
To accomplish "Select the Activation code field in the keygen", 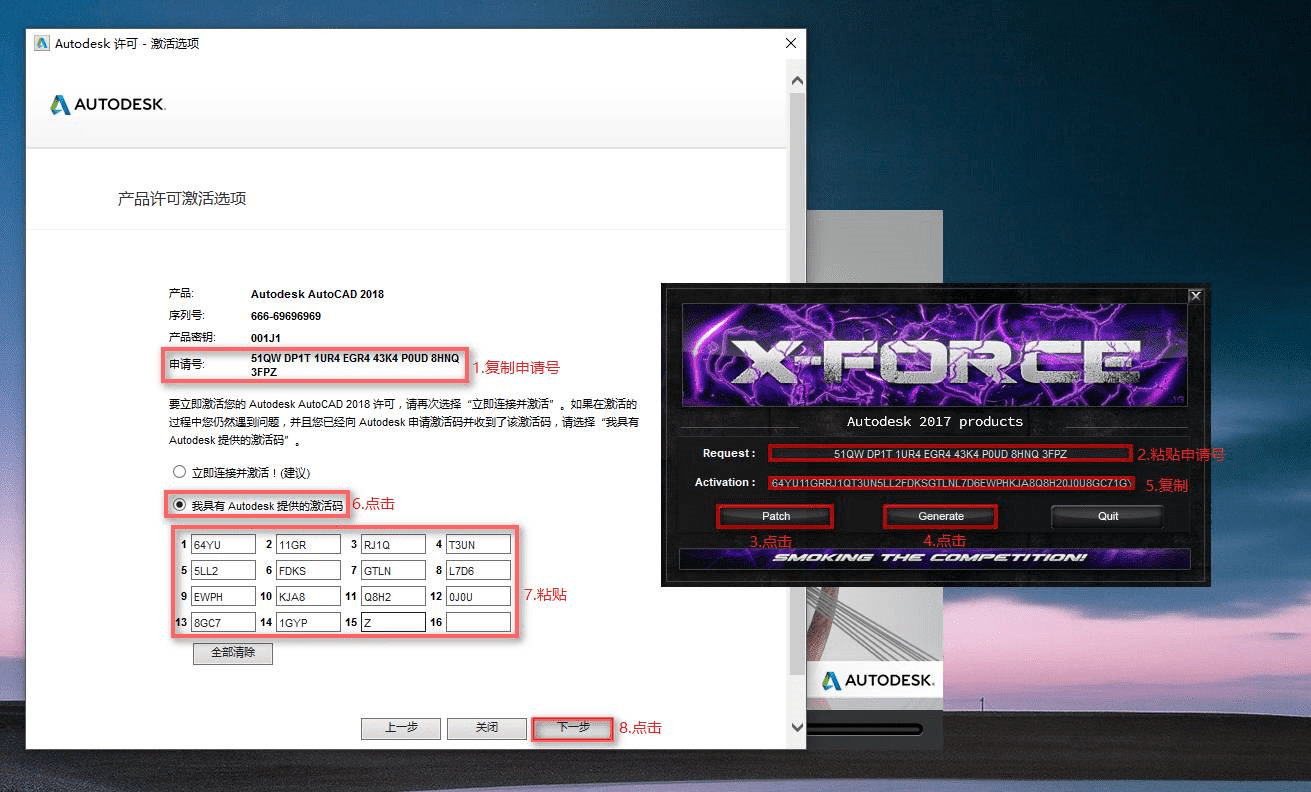I will click(949, 484).
